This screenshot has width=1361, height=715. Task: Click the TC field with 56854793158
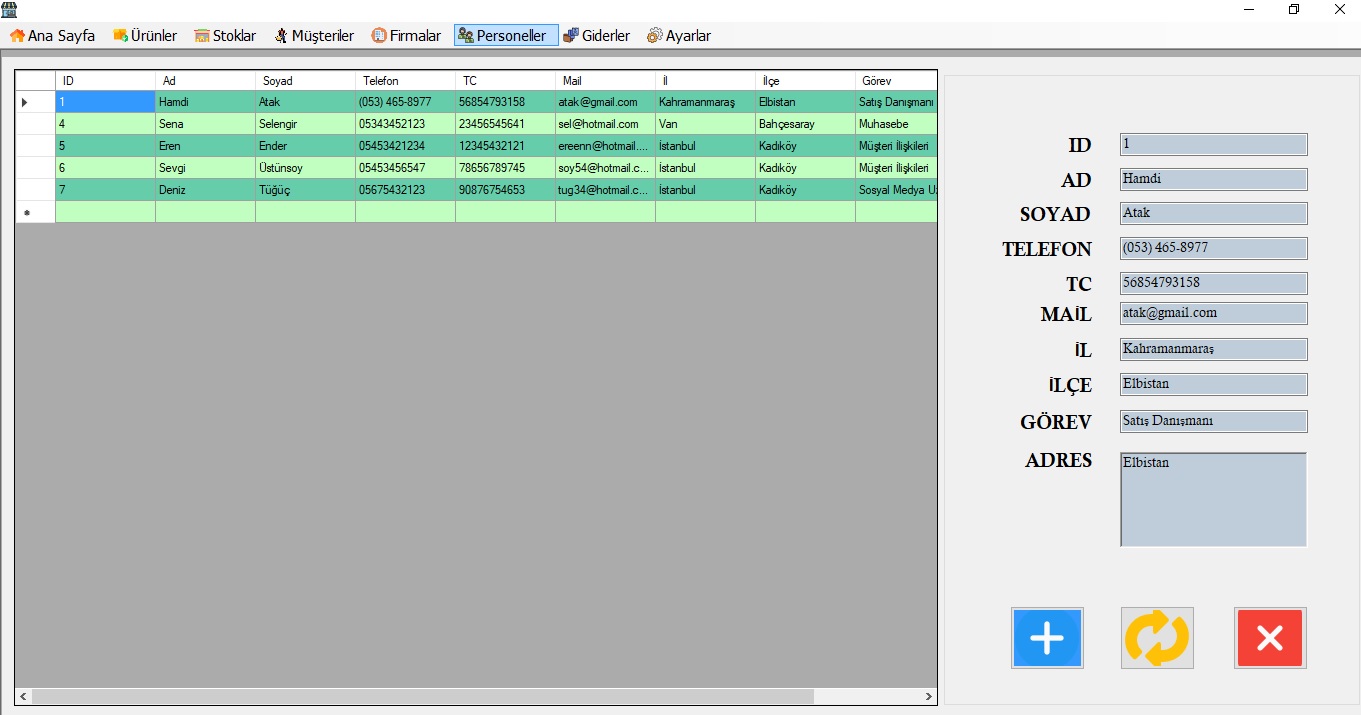point(1213,283)
